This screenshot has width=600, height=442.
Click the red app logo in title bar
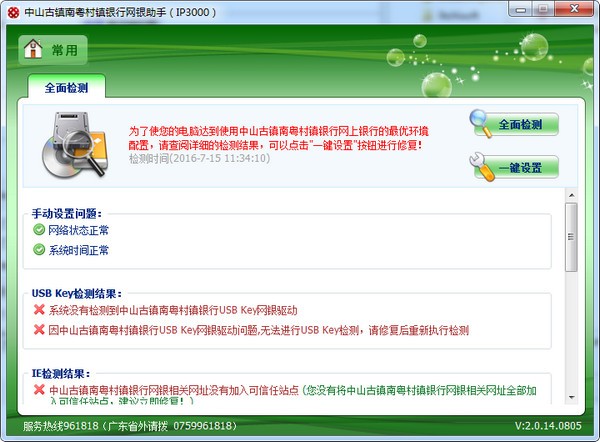[13, 13]
